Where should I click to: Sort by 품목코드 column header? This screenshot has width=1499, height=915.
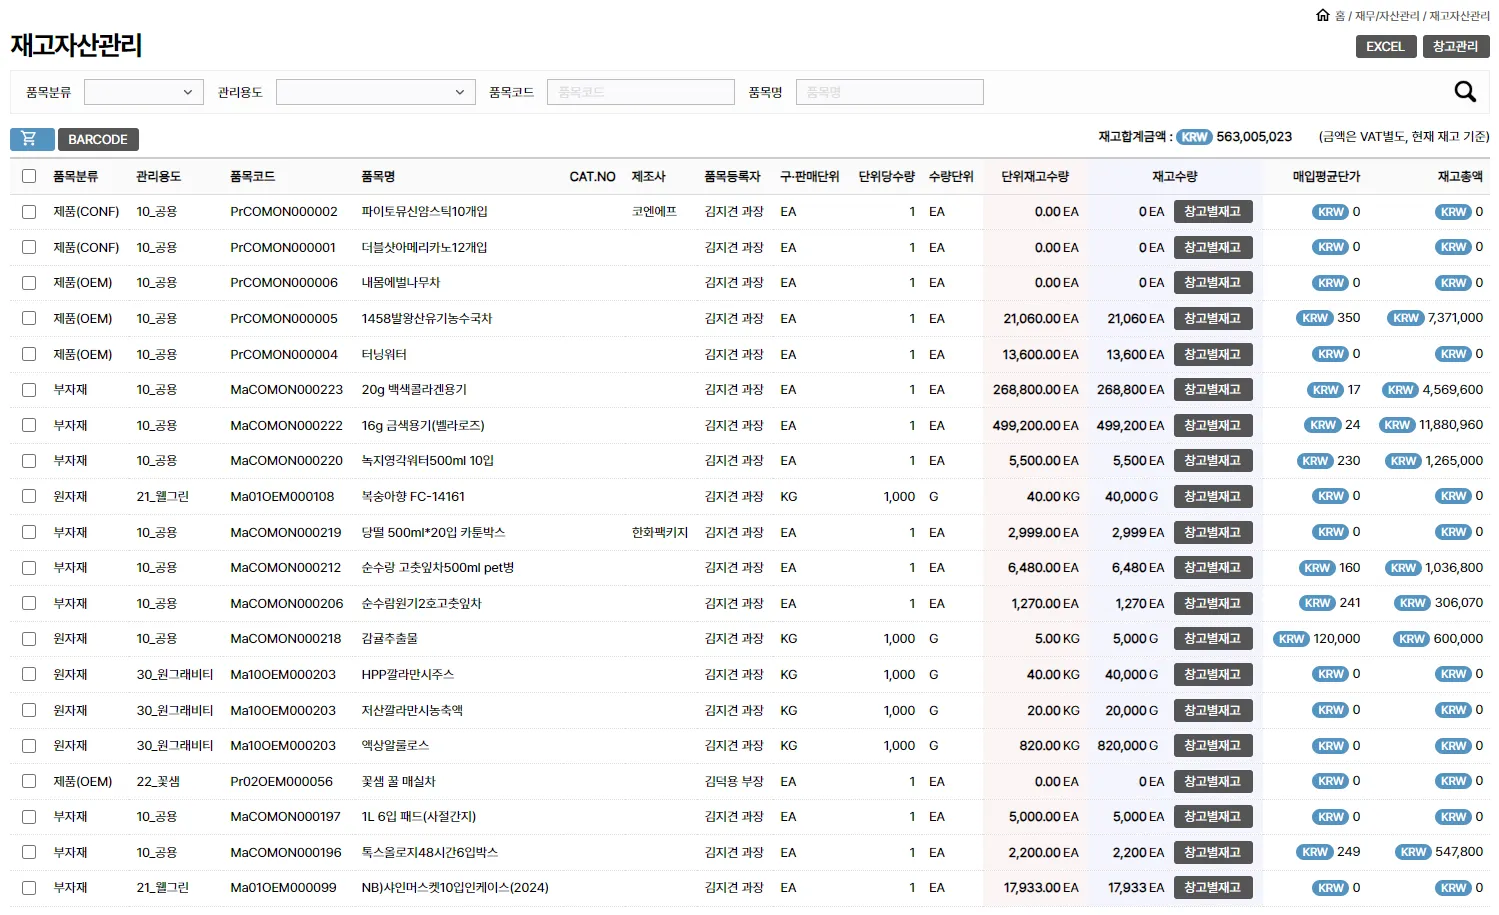(252, 176)
